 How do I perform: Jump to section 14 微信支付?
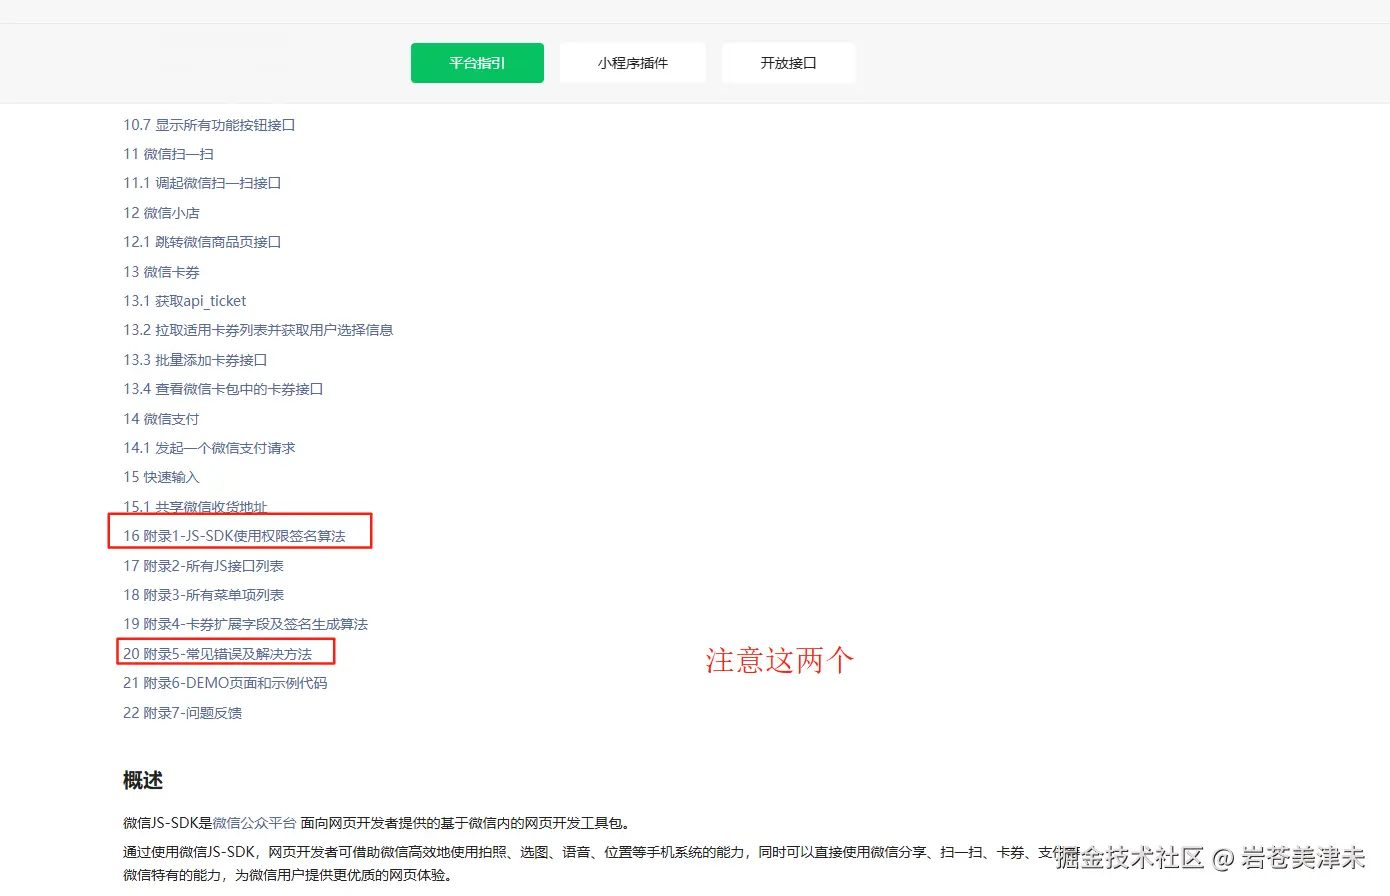(161, 419)
